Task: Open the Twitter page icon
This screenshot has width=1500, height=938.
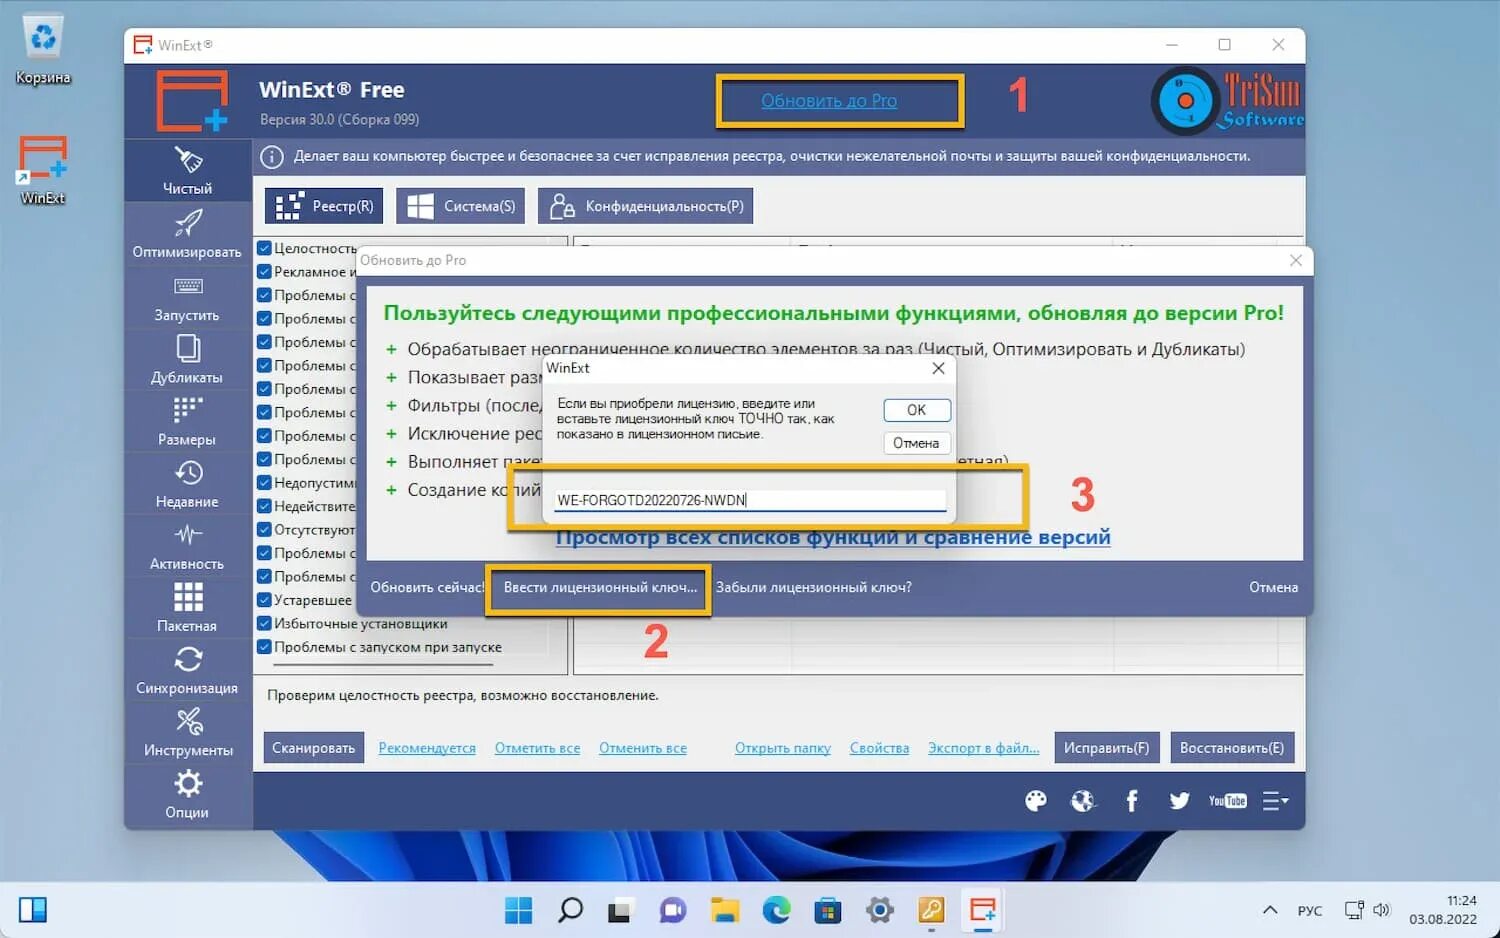Action: point(1180,801)
